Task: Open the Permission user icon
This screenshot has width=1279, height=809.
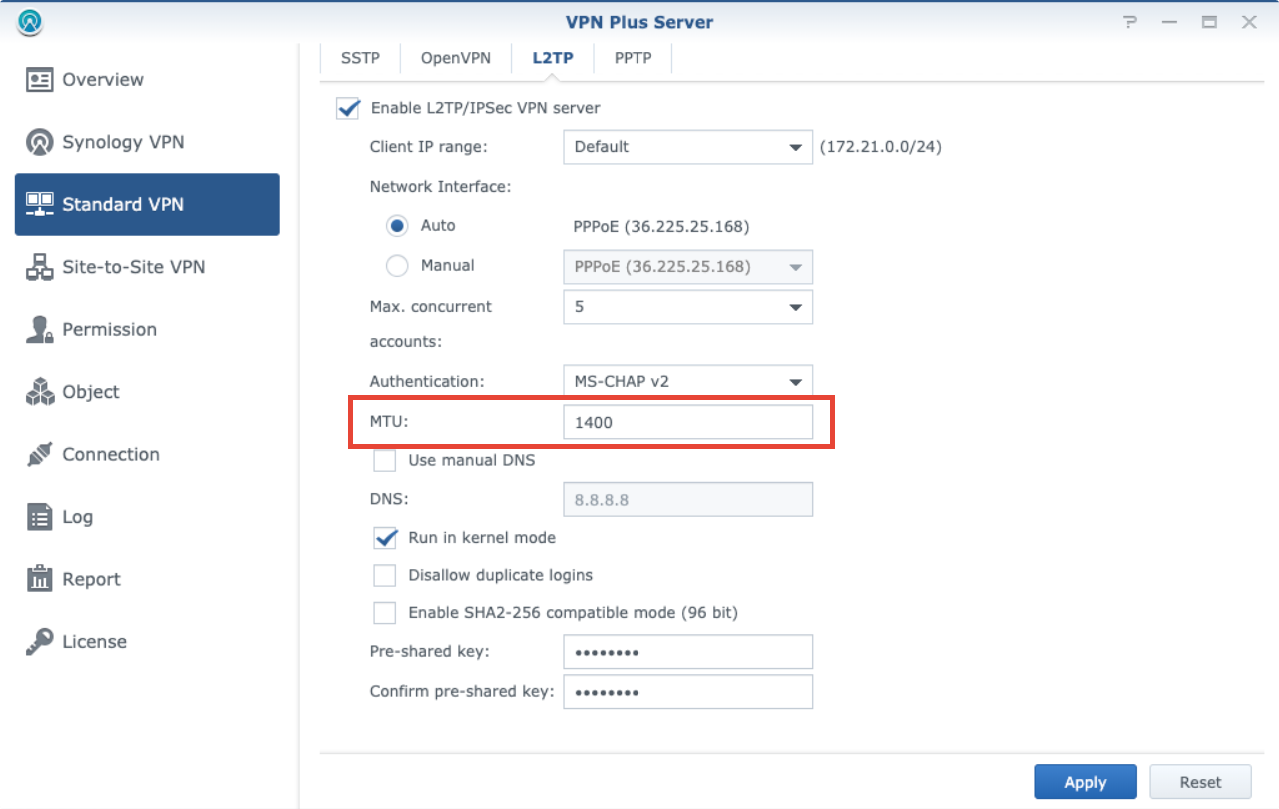Action: click(39, 330)
